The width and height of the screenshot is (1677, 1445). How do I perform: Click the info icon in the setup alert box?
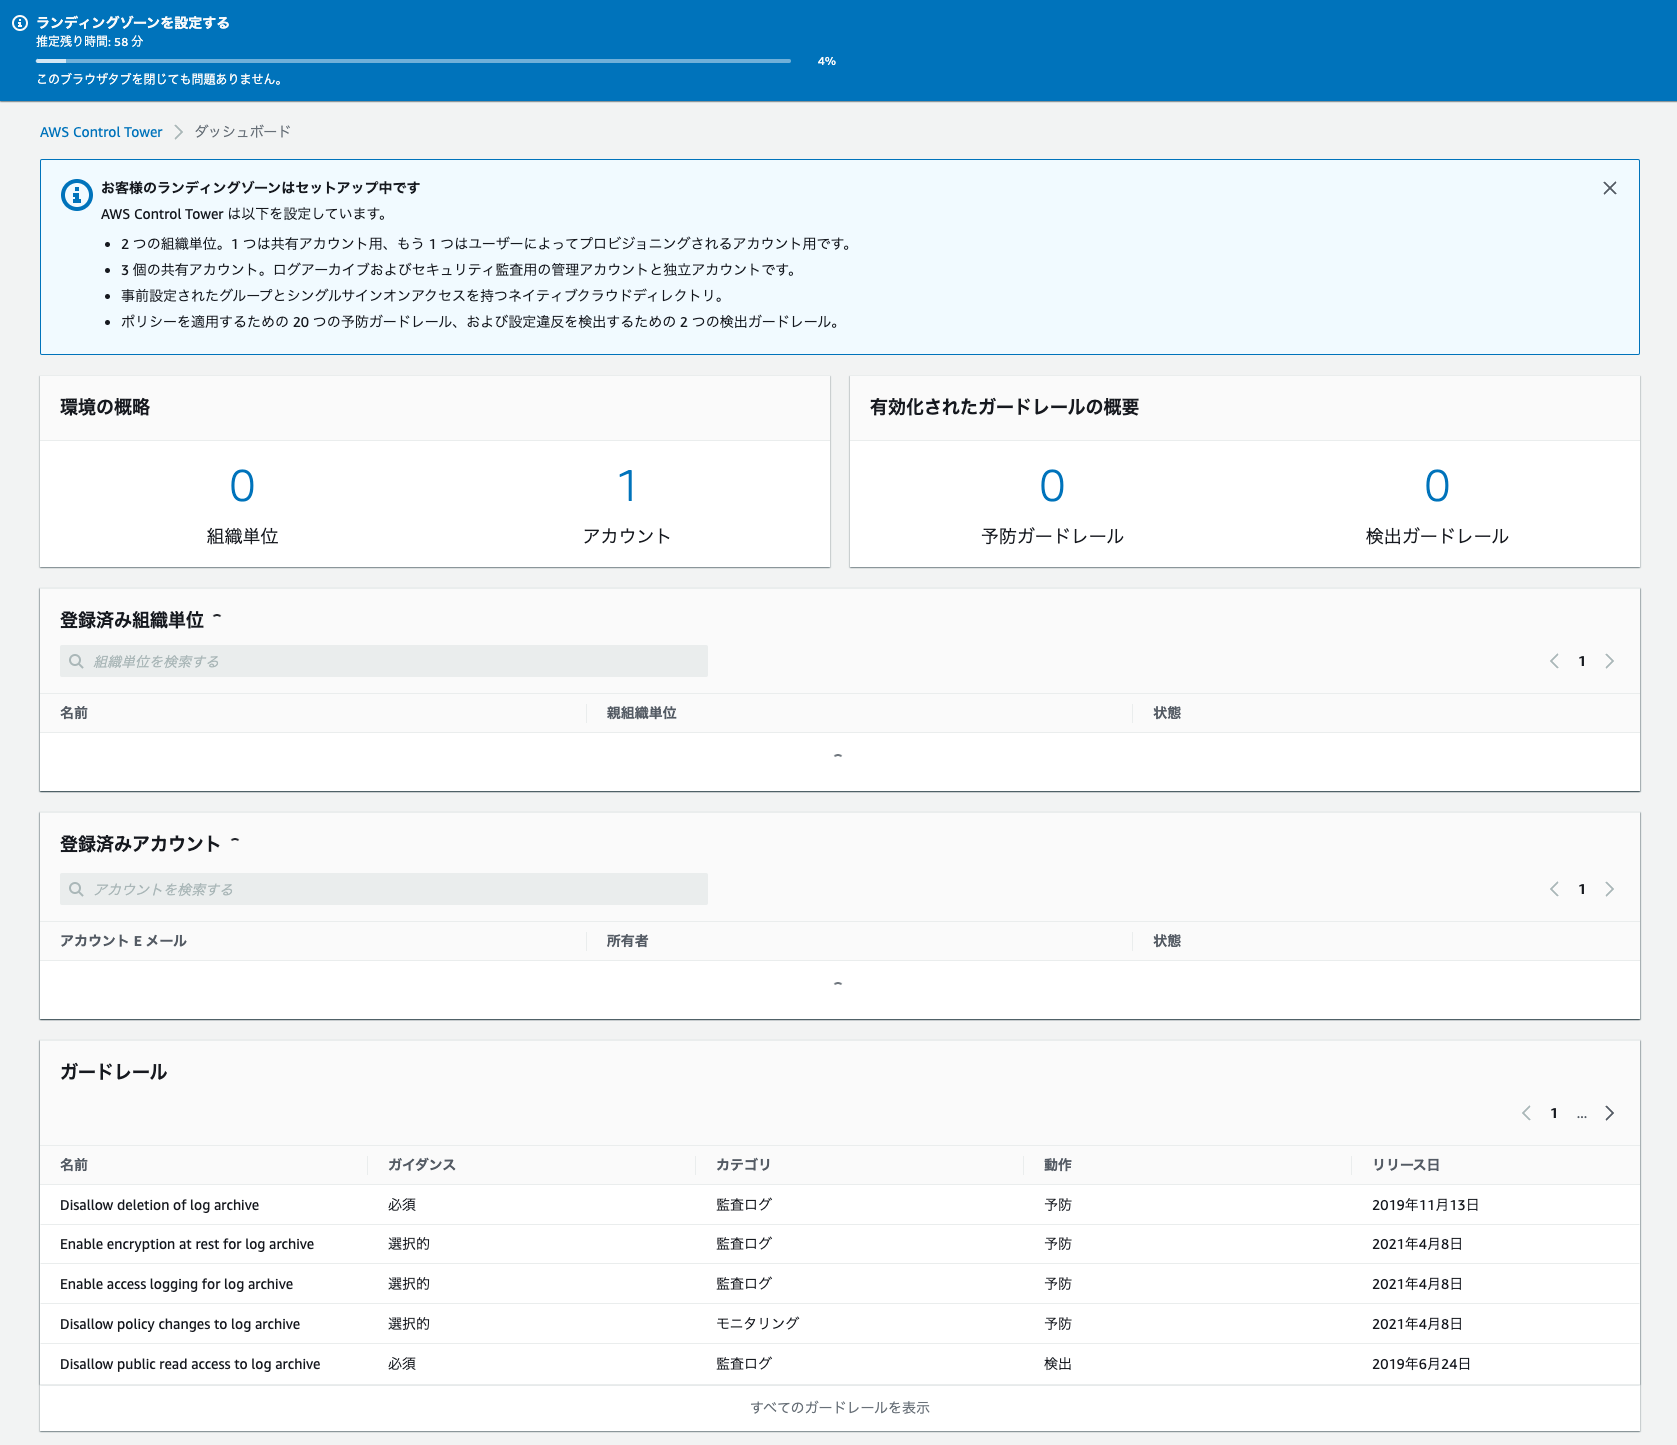pos(77,195)
